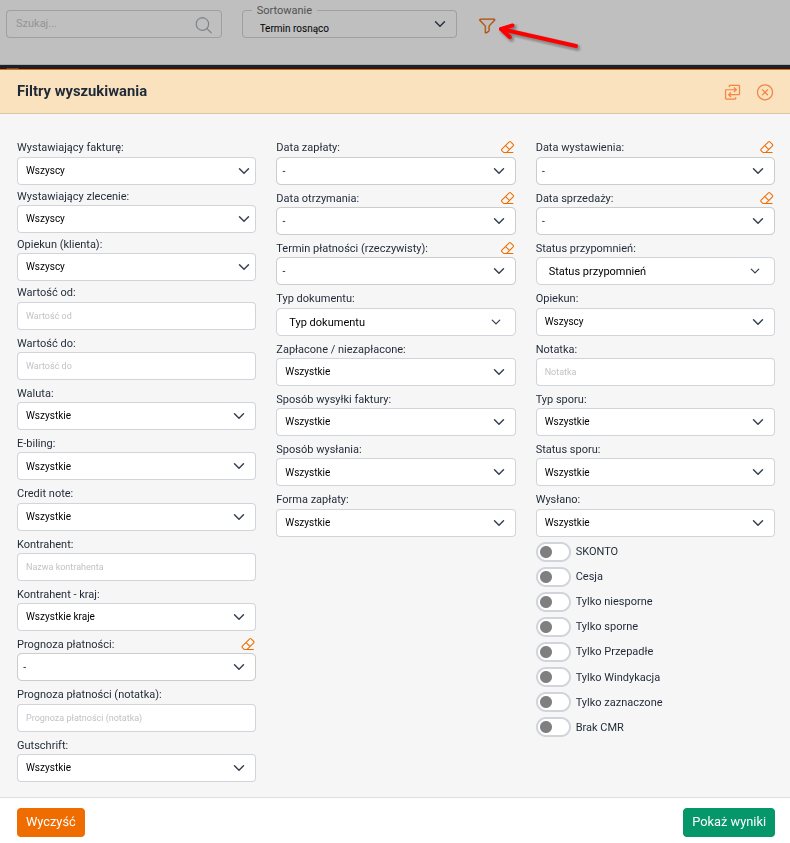Open the Sortowanie dropdown
This screenshot has width=790, height=843.
349,25
